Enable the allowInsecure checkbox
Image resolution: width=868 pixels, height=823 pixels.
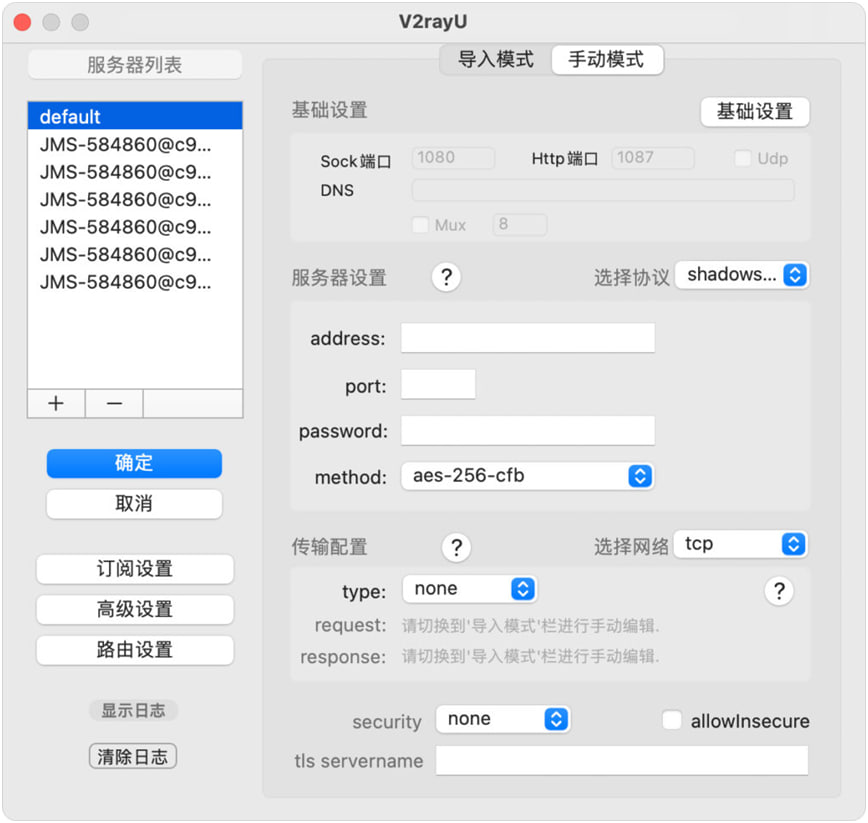672,720
